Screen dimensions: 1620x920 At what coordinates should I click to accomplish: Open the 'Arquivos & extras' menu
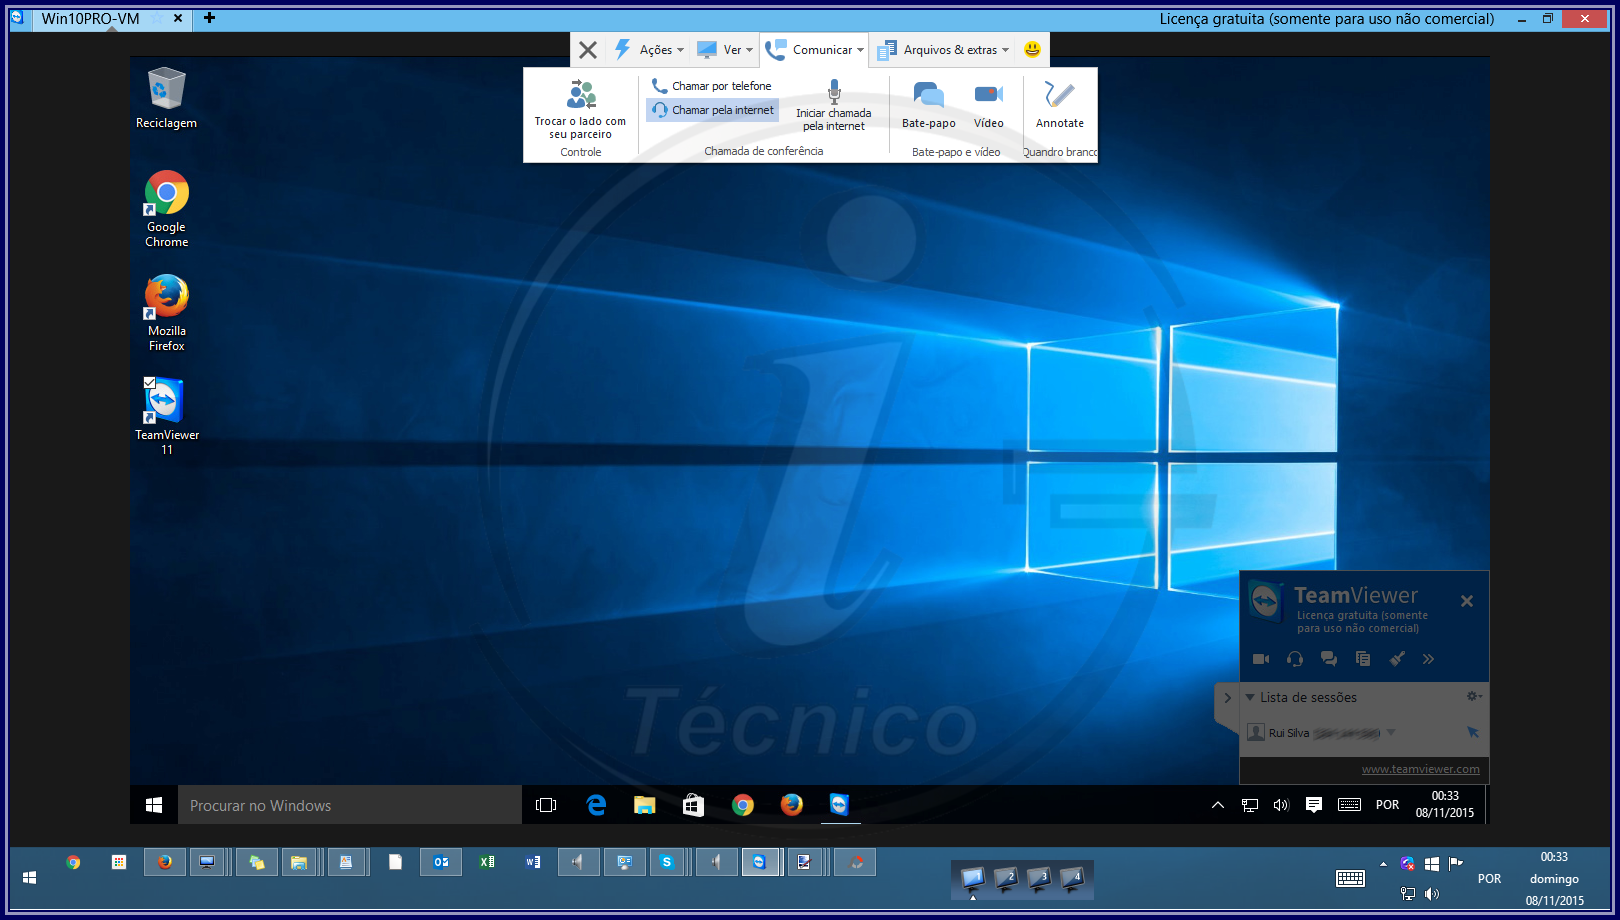[943, 50]
